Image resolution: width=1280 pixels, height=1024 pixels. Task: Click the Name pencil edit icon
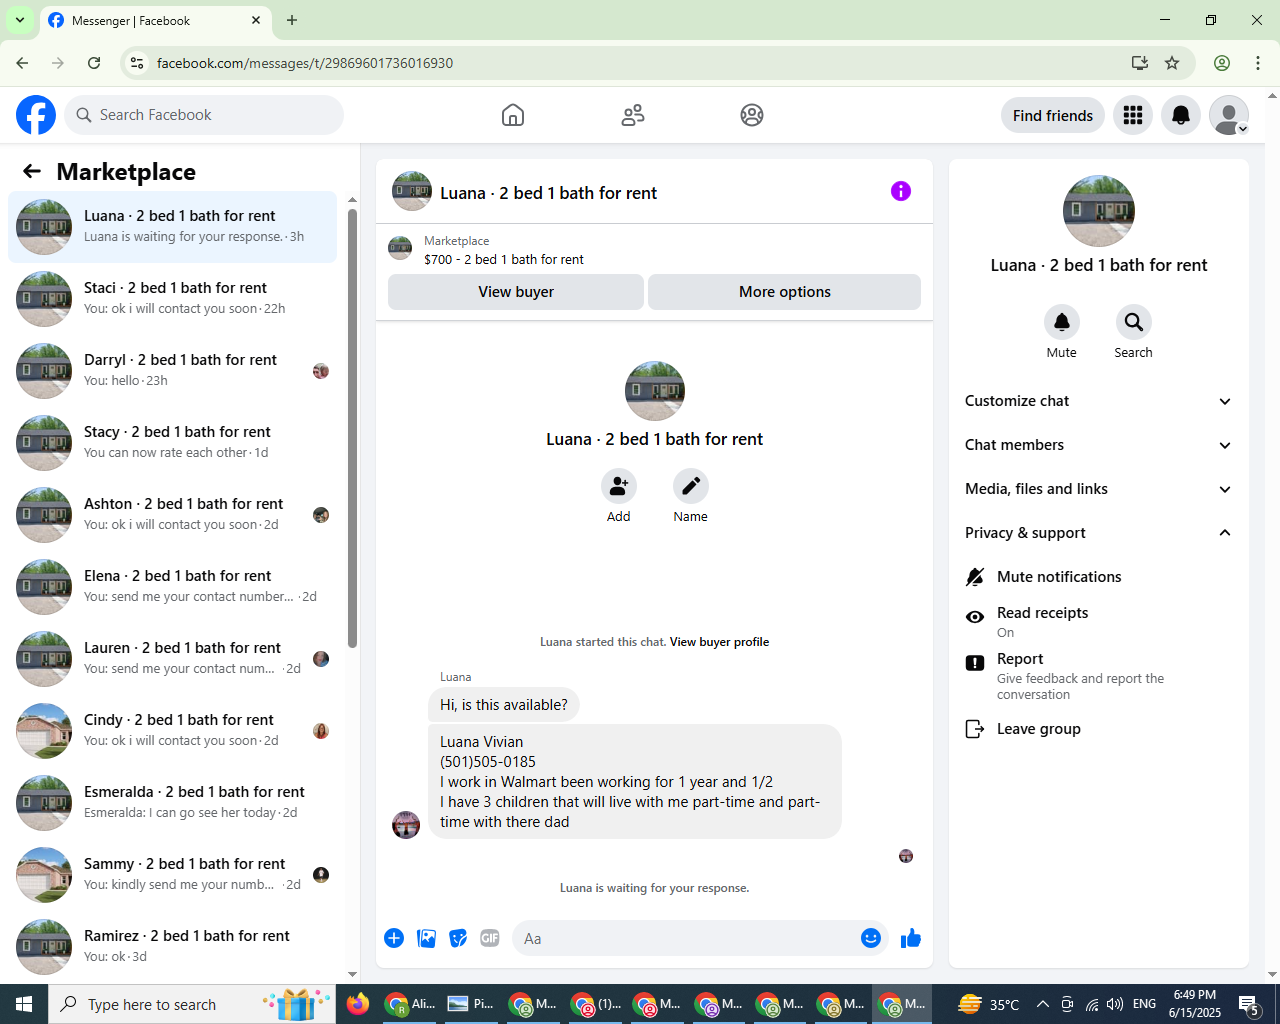(x=691, y=486)
